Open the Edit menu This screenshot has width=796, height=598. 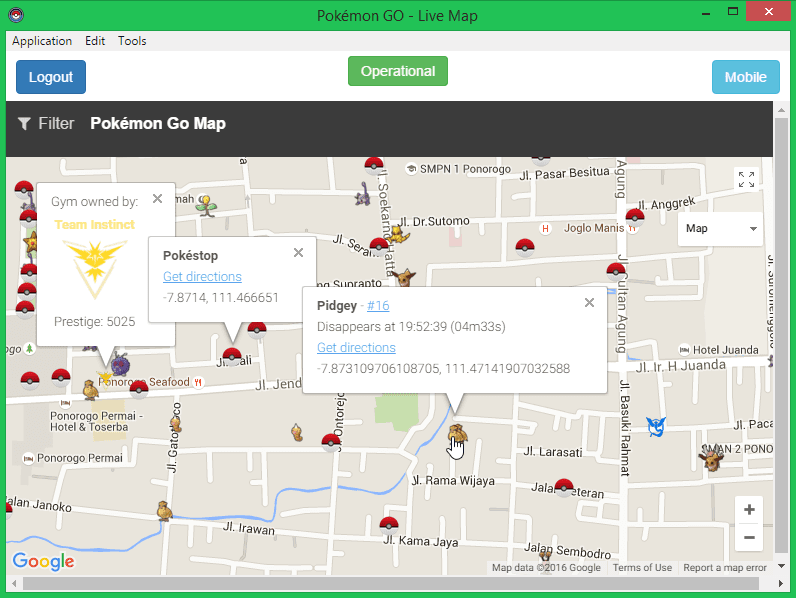(95, 41)
